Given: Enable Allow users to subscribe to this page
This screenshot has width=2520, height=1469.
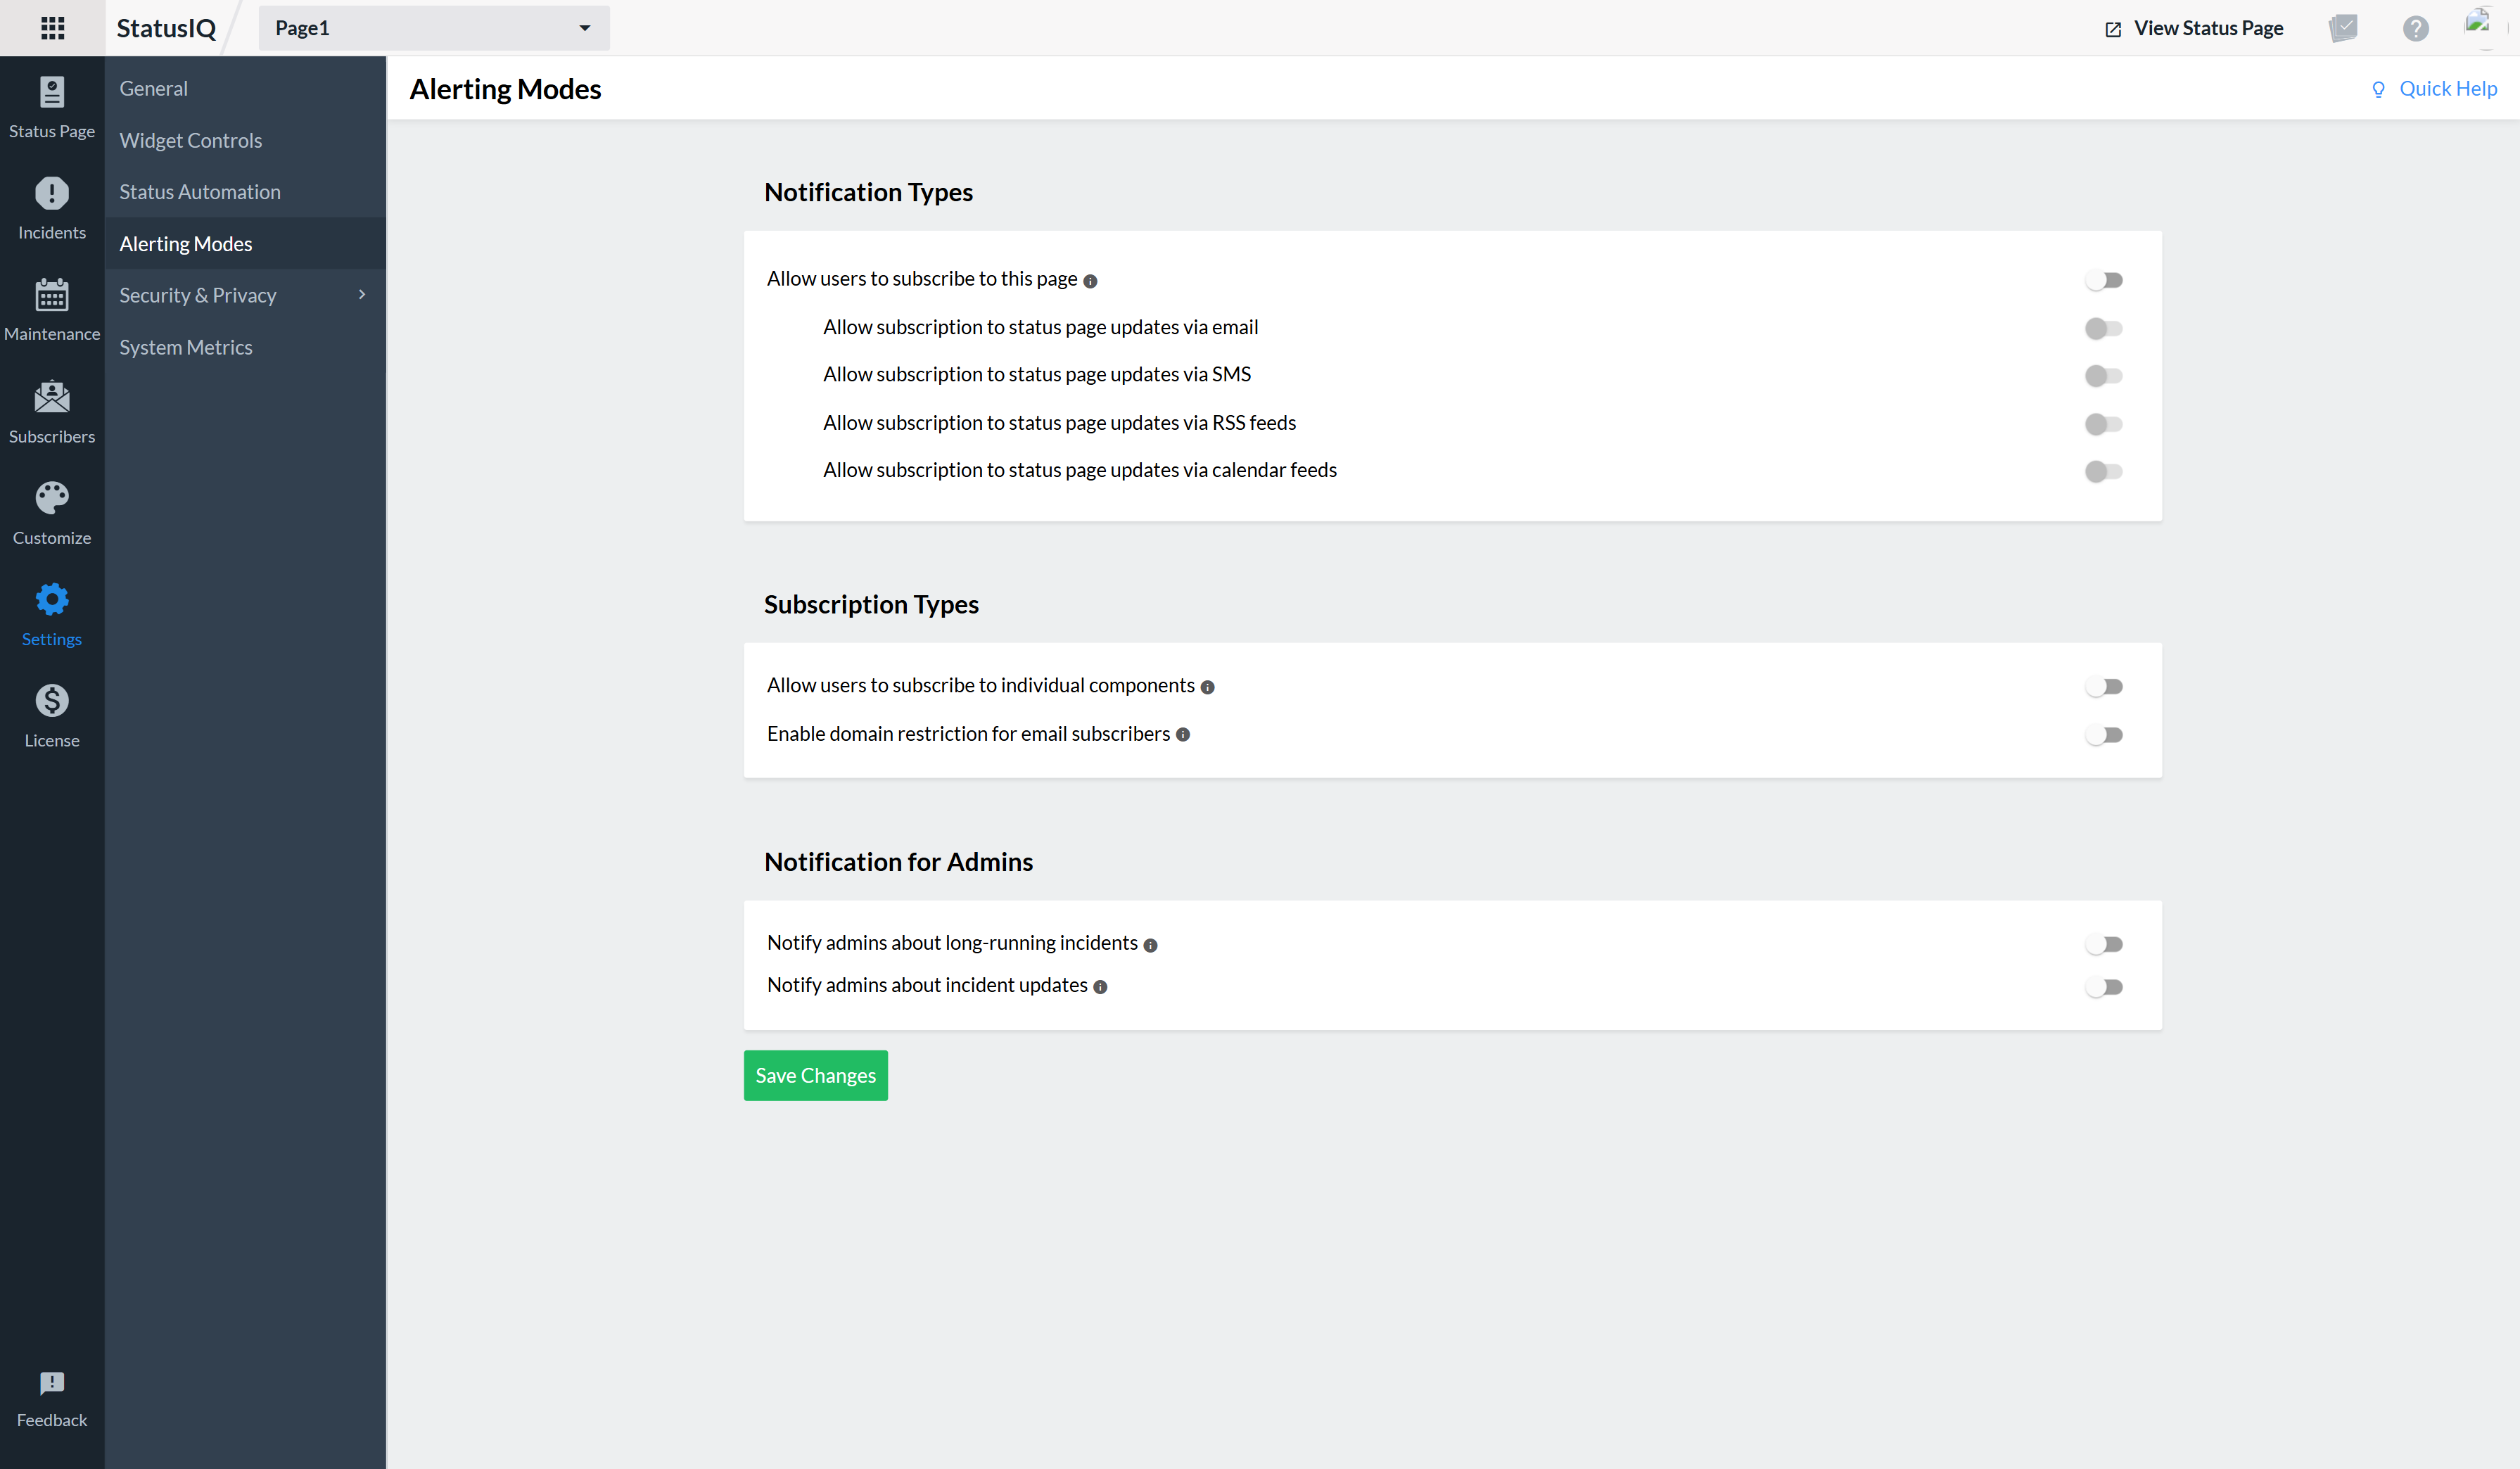Looking at the screenshot, I should [2103, 280].
